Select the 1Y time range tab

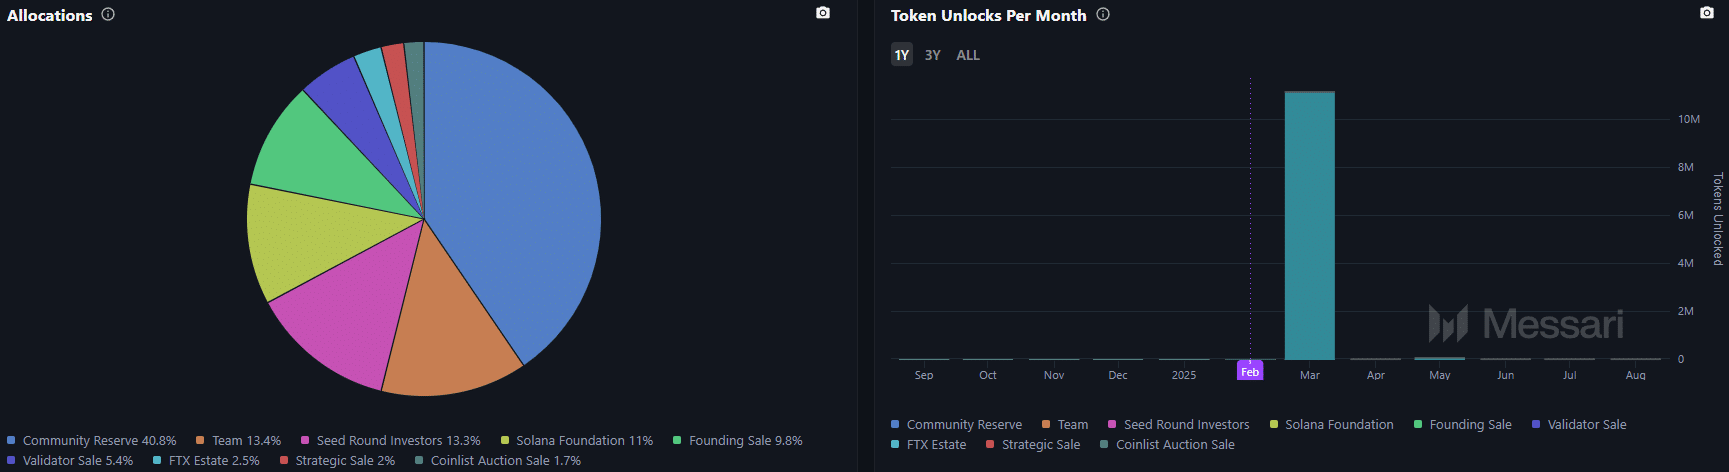click(901, 55)
